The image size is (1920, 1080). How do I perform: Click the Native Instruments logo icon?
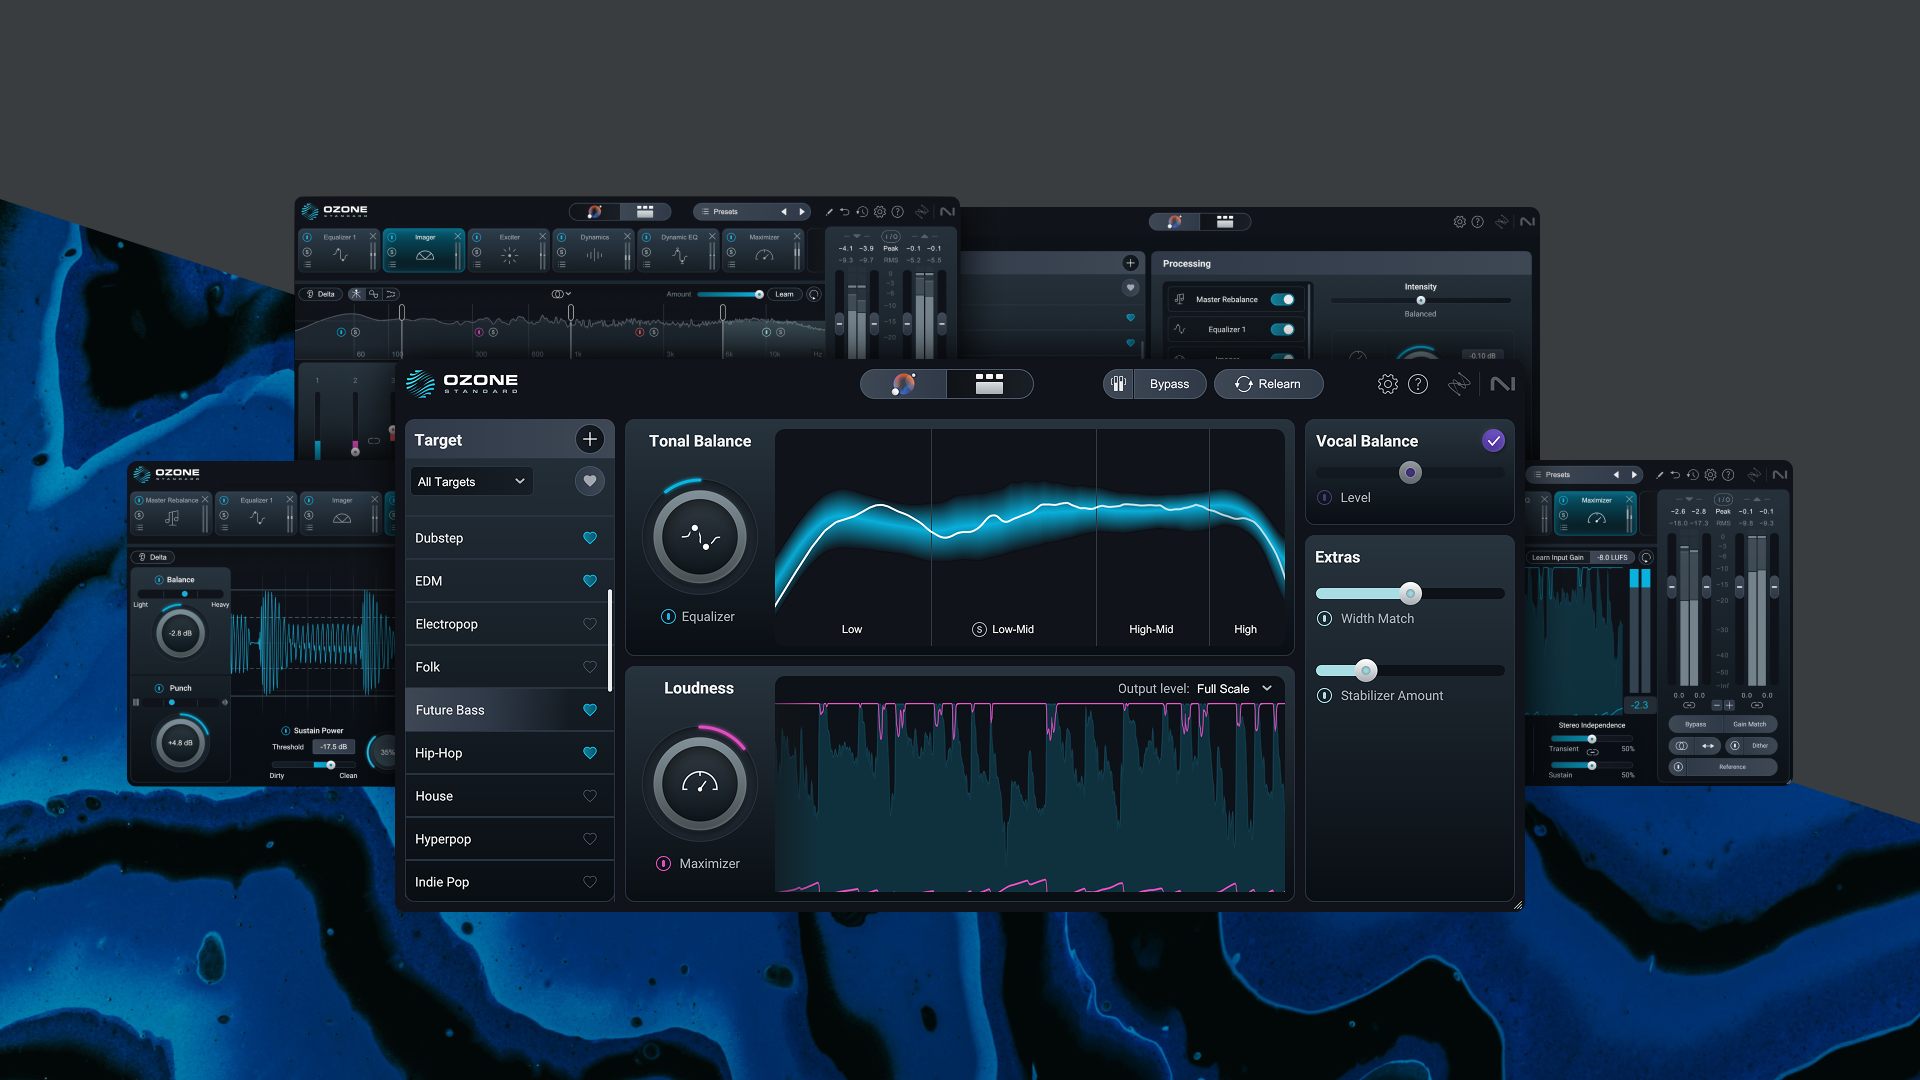(x=1502, y=384)
